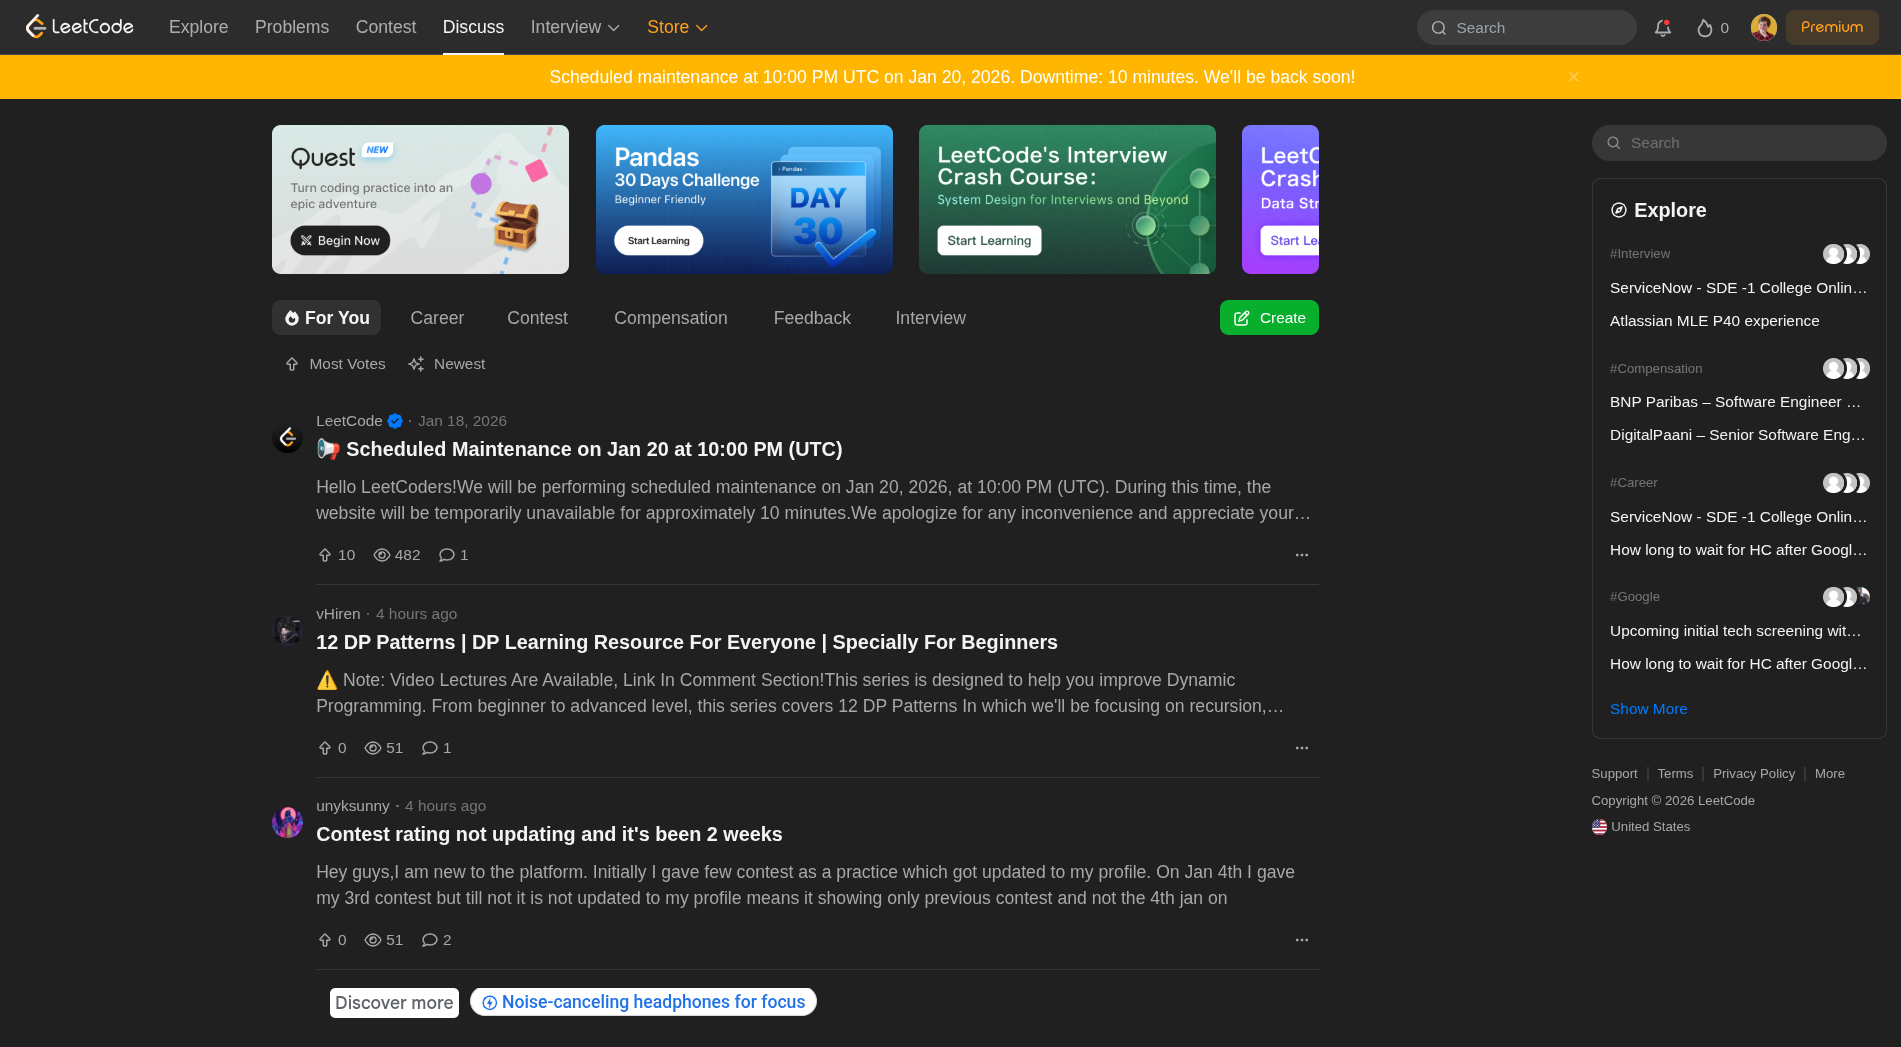Open the user profile avatar
This screenshot has width=1901, height=1047.
pos(1763,28)
